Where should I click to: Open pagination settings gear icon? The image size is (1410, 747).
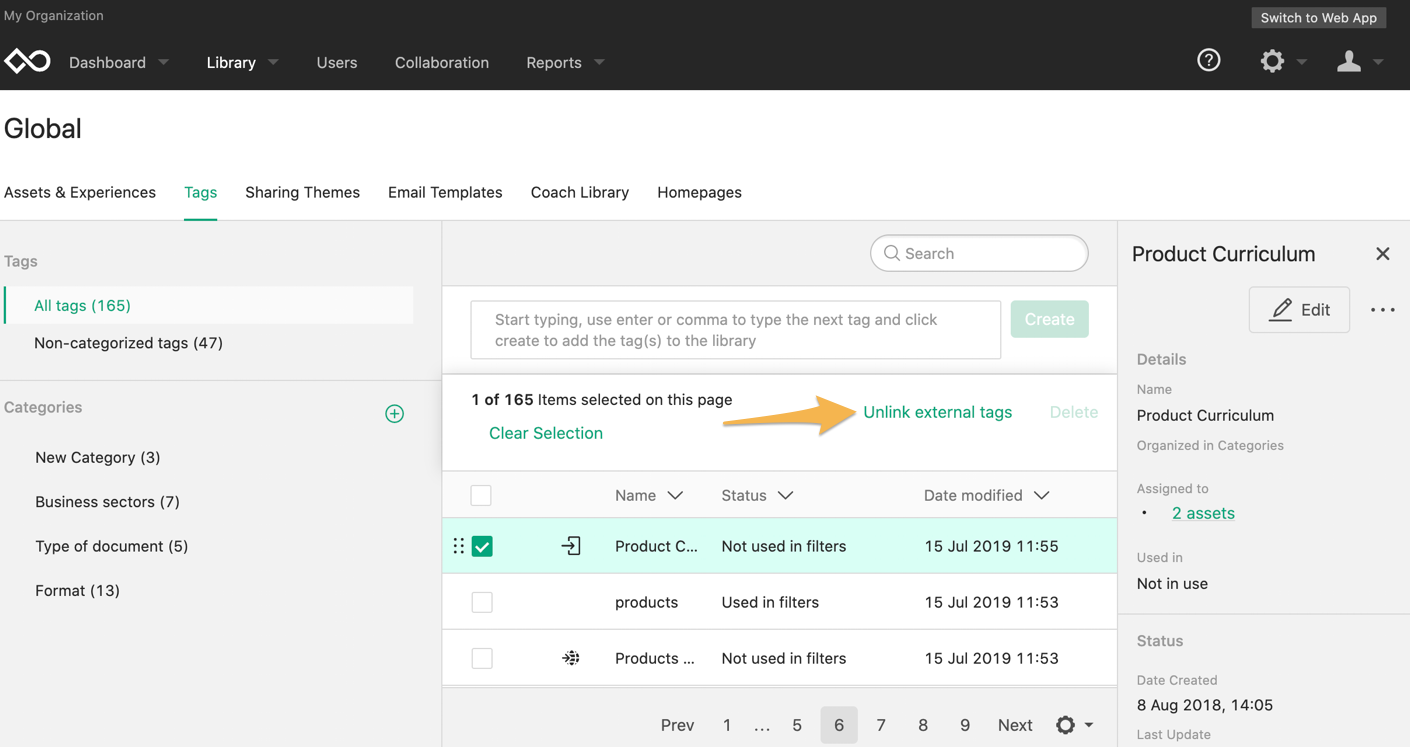(x=1066, y=725)
